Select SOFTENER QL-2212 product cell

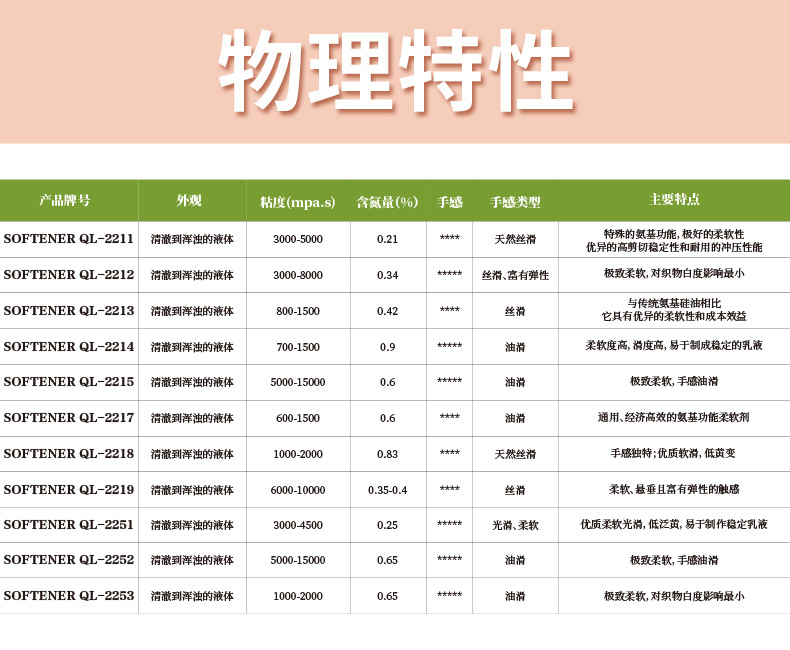(69, 275)
